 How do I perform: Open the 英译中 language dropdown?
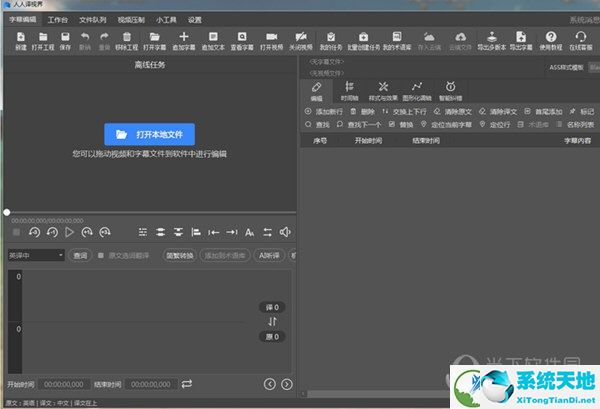(x=36, y=255)
